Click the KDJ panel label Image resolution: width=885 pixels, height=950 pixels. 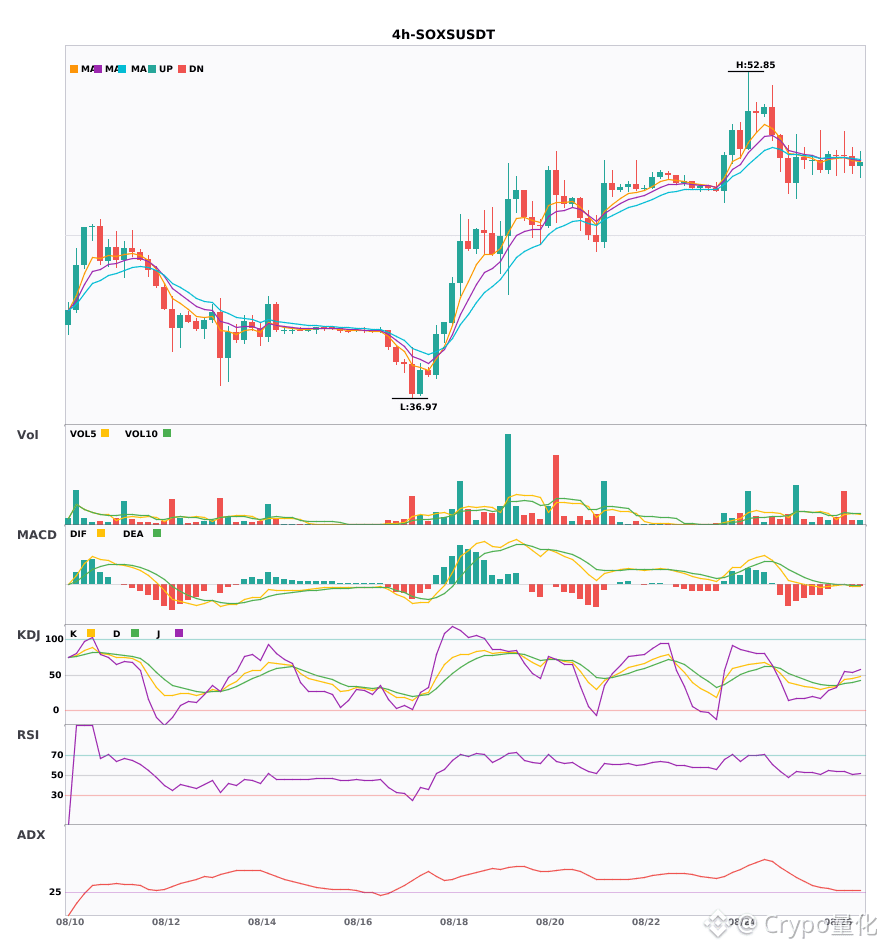(x=28, y=635)
